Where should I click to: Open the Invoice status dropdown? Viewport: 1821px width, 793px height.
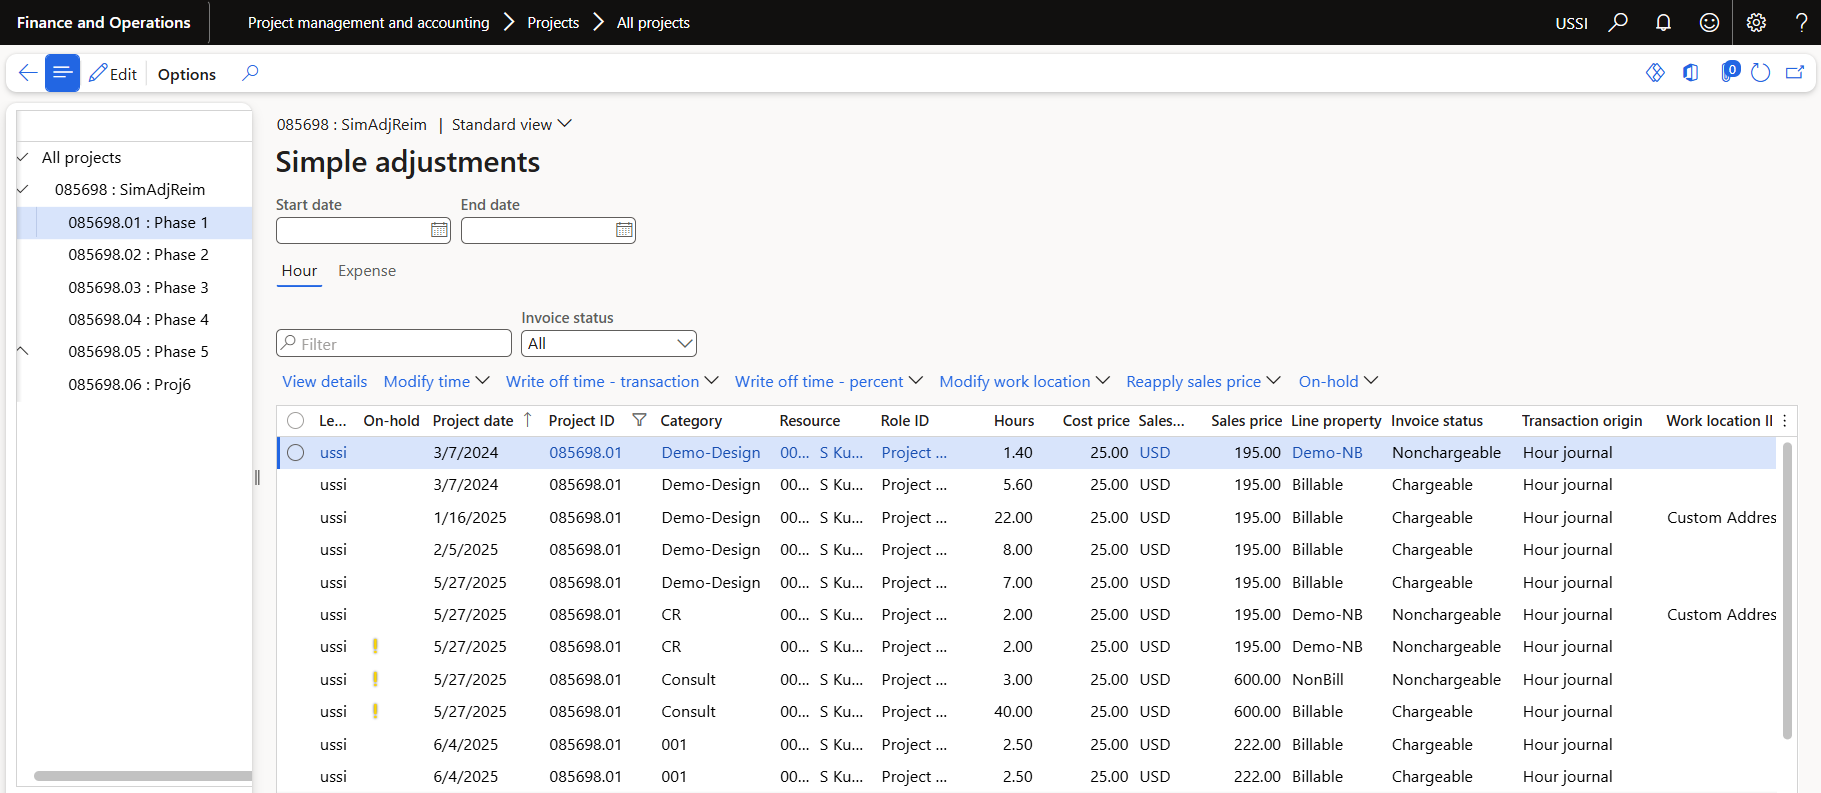[x=608, y=344]
